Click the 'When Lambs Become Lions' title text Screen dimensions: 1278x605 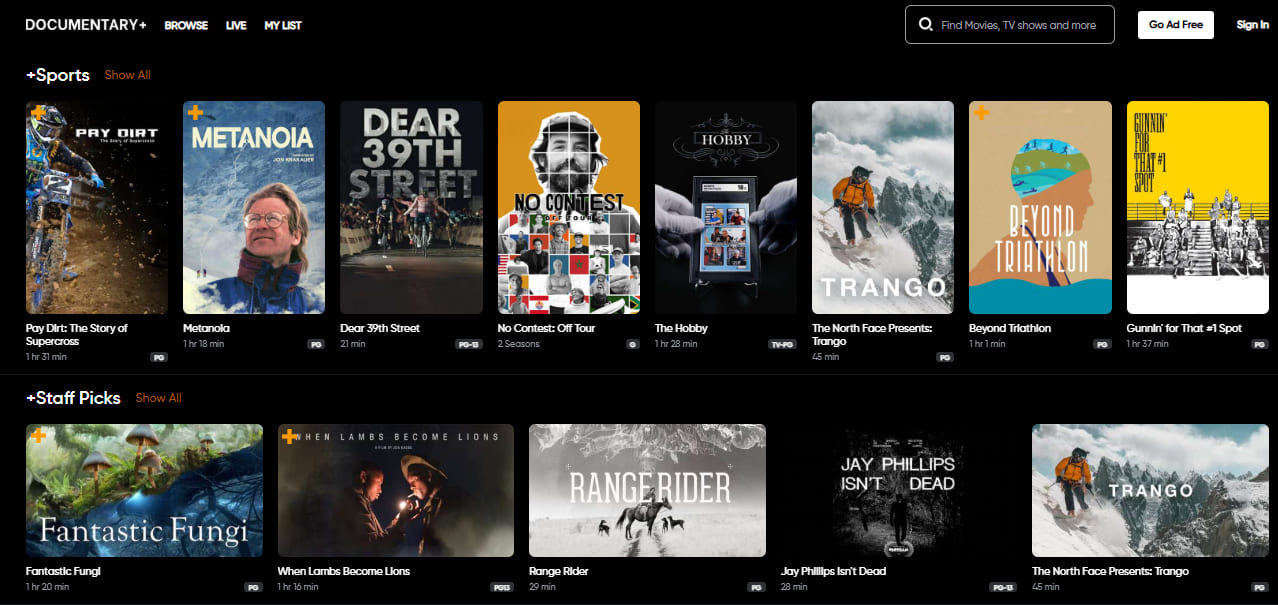click(344, 571)
